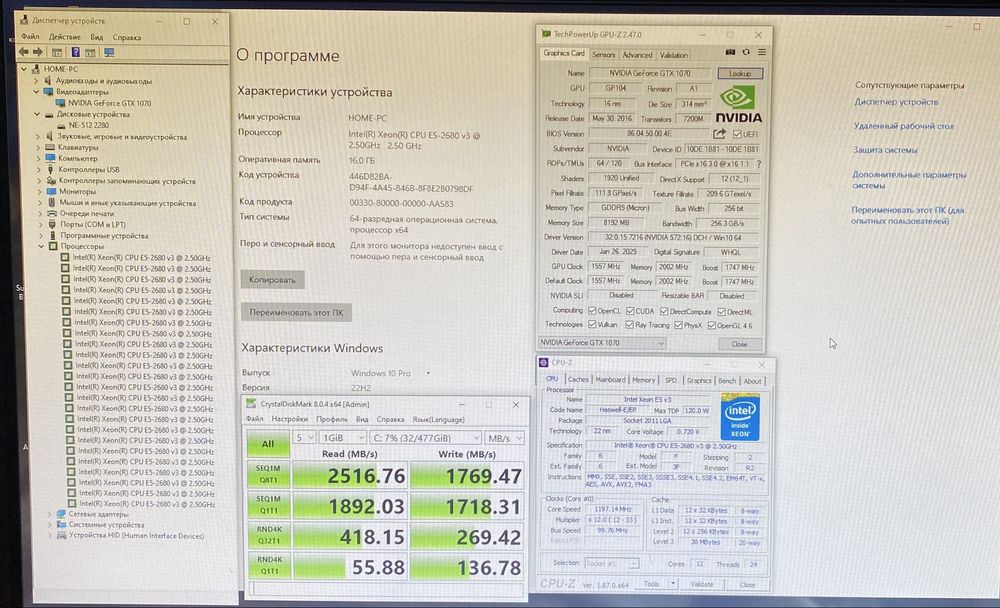Image resolution: width=1000 pixels, height=608 pixels.
Task: Collapse the Видеоадаптеры tree node
Action: [x=37, y=92]
